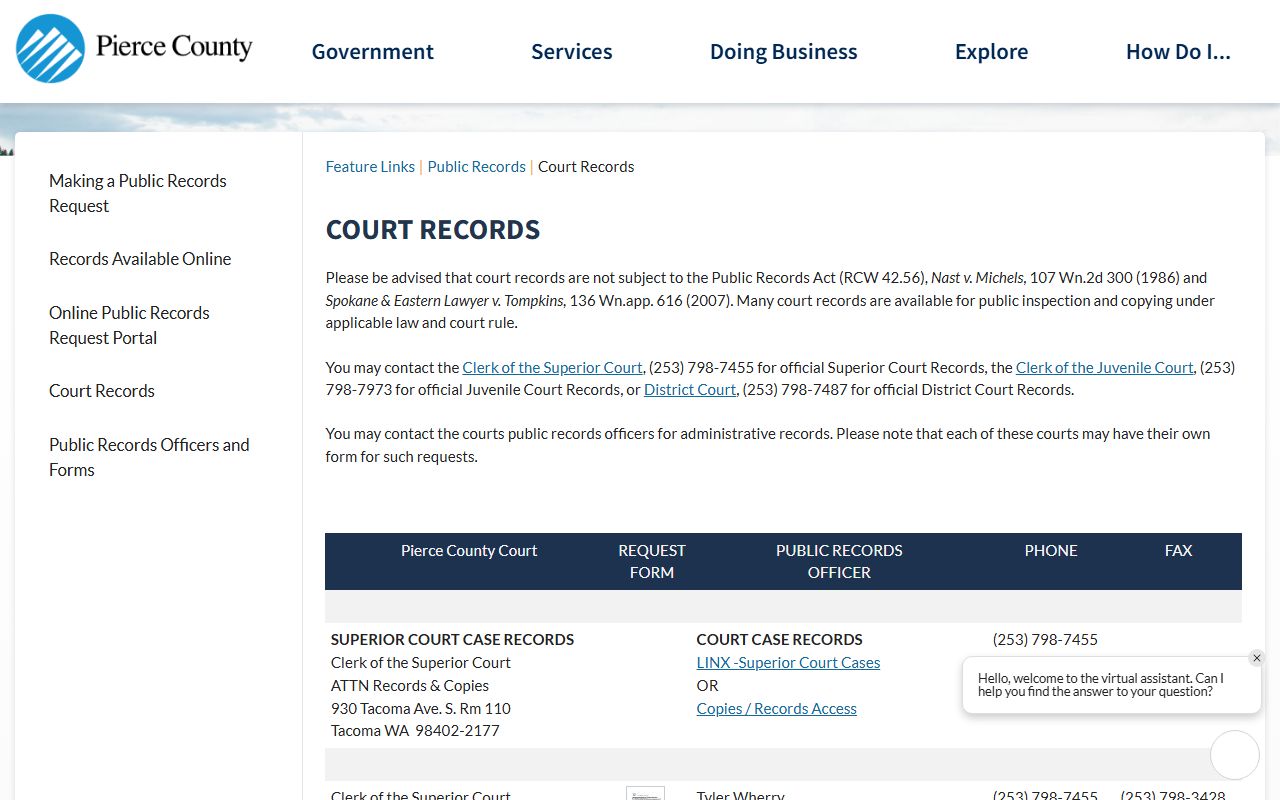
Task: Open Records Available Online sidebar link
Action: tap(140, 259)
